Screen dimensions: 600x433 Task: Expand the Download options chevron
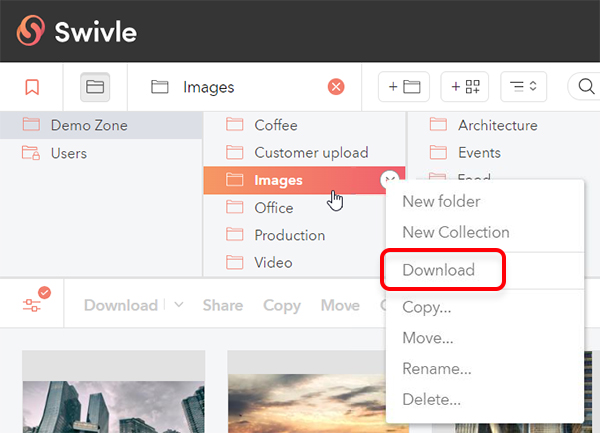point(179,304)
